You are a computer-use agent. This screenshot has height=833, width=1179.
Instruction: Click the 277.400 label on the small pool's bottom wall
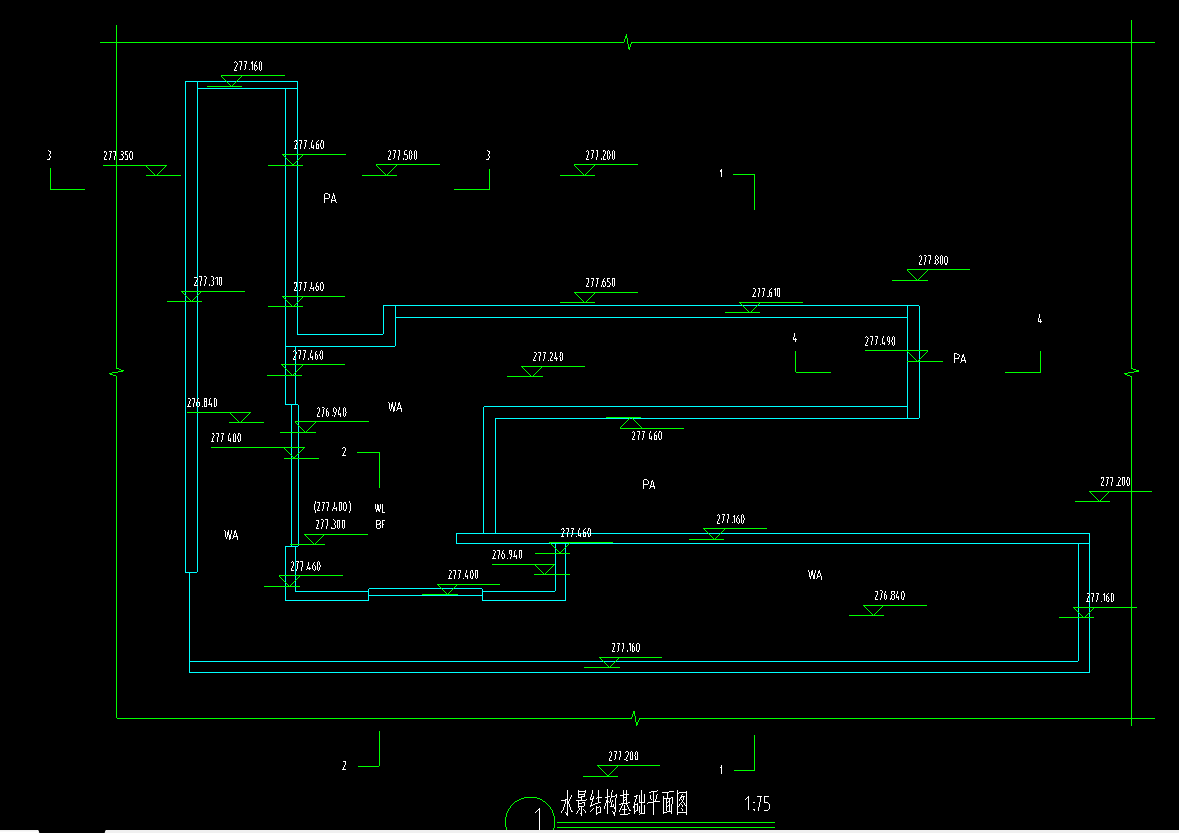coord(463,574)
